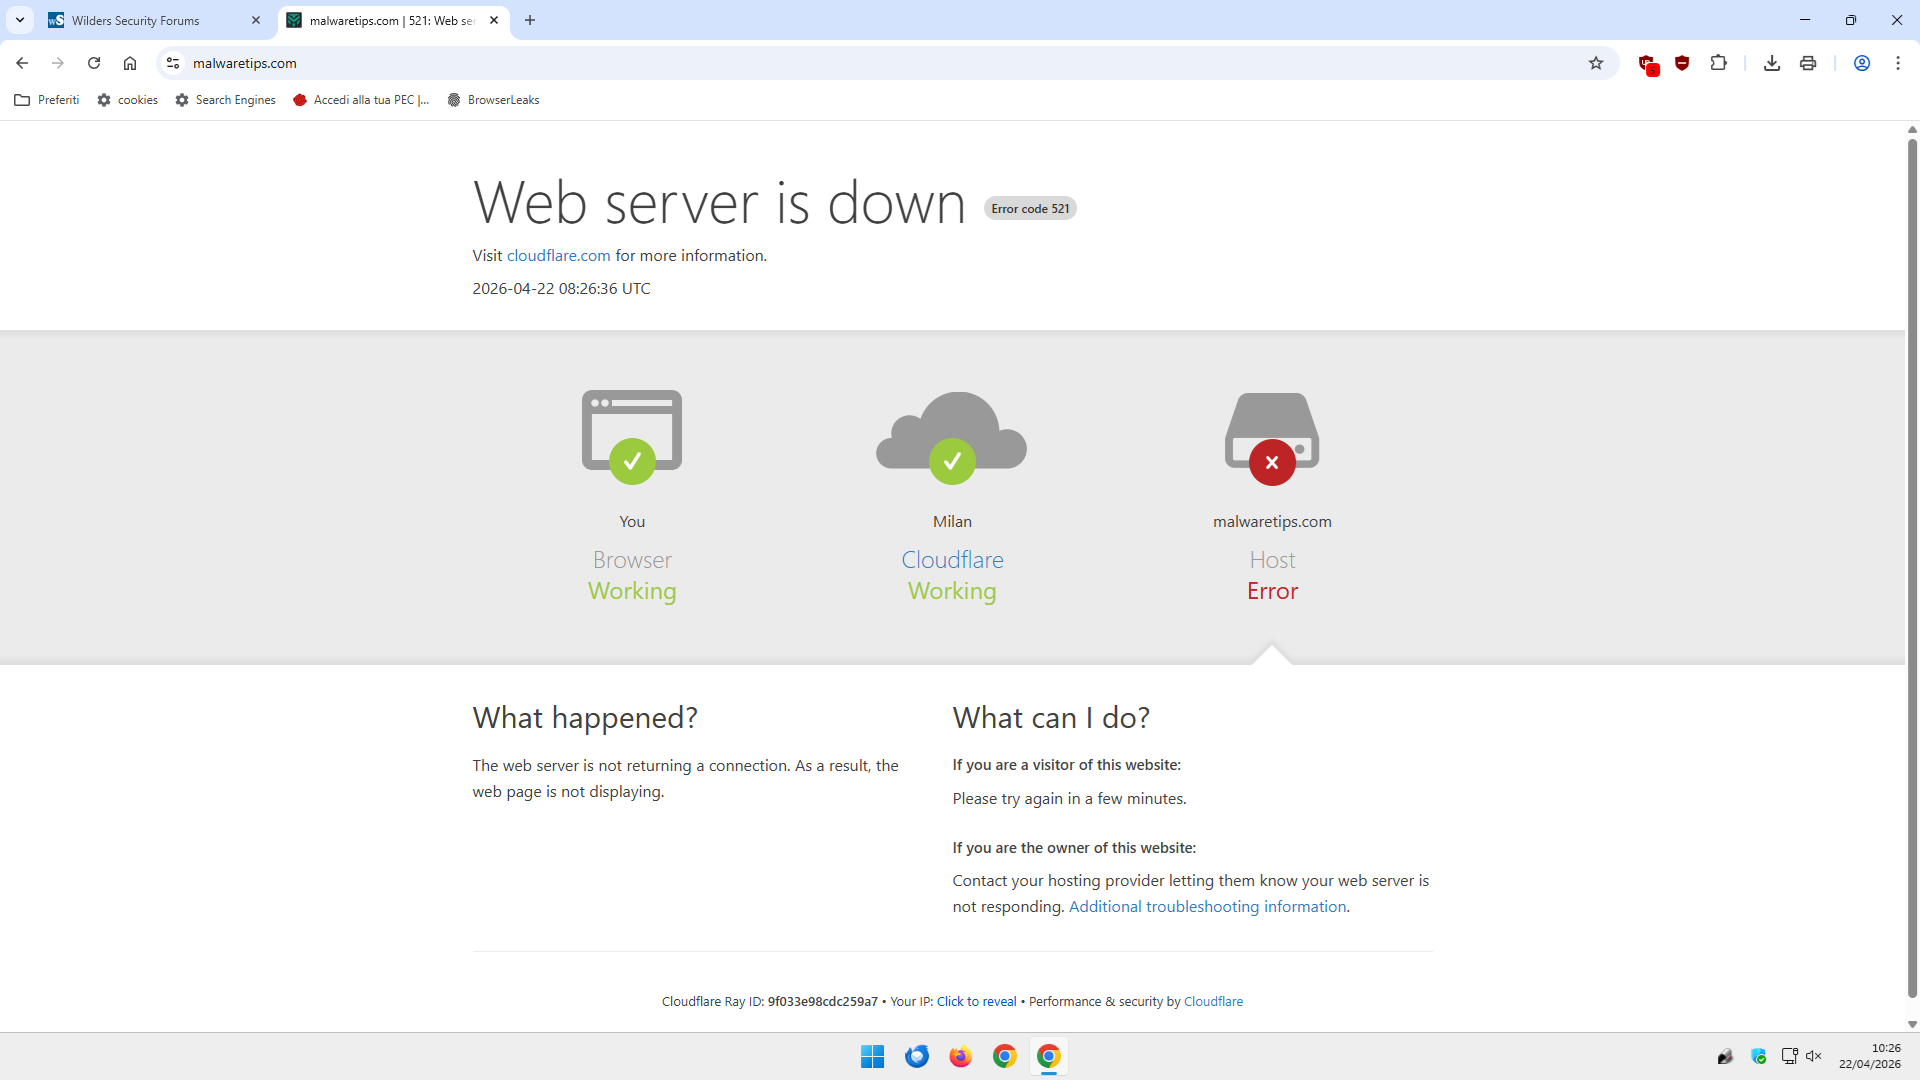Click the server error icon above malwaretips.com
1920x1080 pixels.
(x=1272, y=438)
